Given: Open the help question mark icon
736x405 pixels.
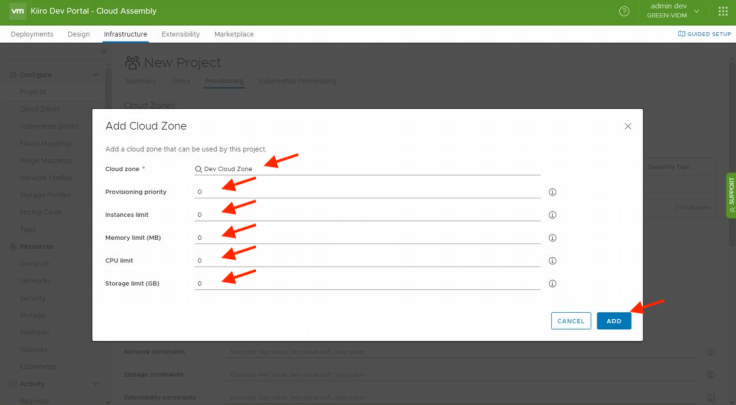Looking at the screenshot, I should (624, 11).
